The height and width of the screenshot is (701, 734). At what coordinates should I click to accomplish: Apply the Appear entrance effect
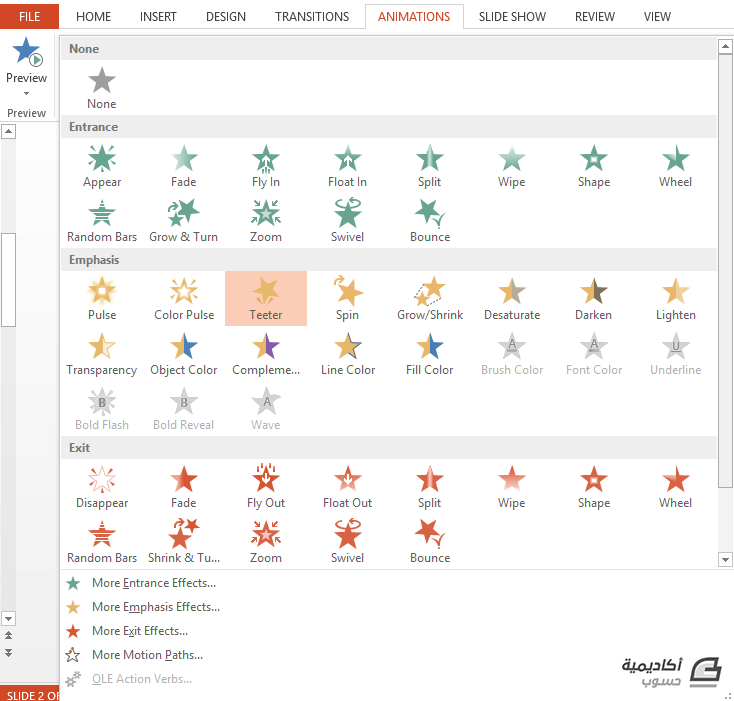click(102, 166)
